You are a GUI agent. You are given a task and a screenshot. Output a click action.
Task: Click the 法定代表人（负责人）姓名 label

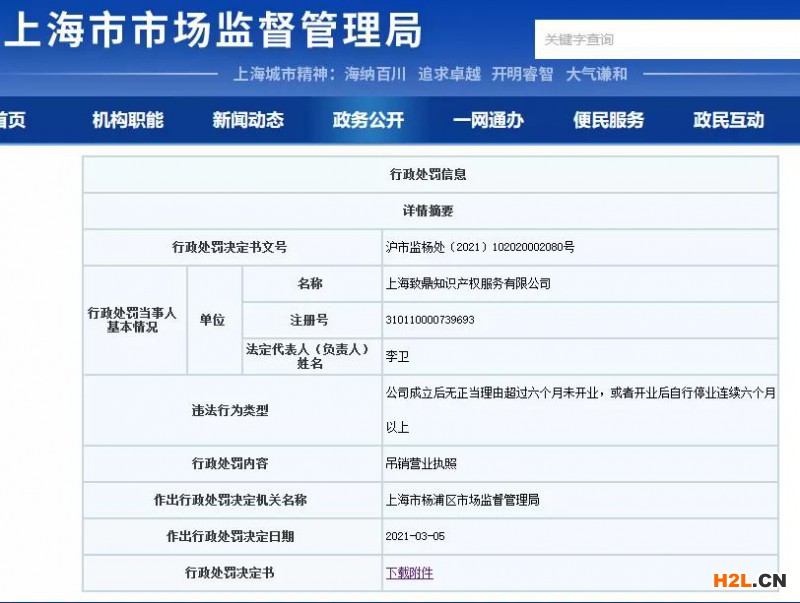pyautogui.click(x=308, y=356)
